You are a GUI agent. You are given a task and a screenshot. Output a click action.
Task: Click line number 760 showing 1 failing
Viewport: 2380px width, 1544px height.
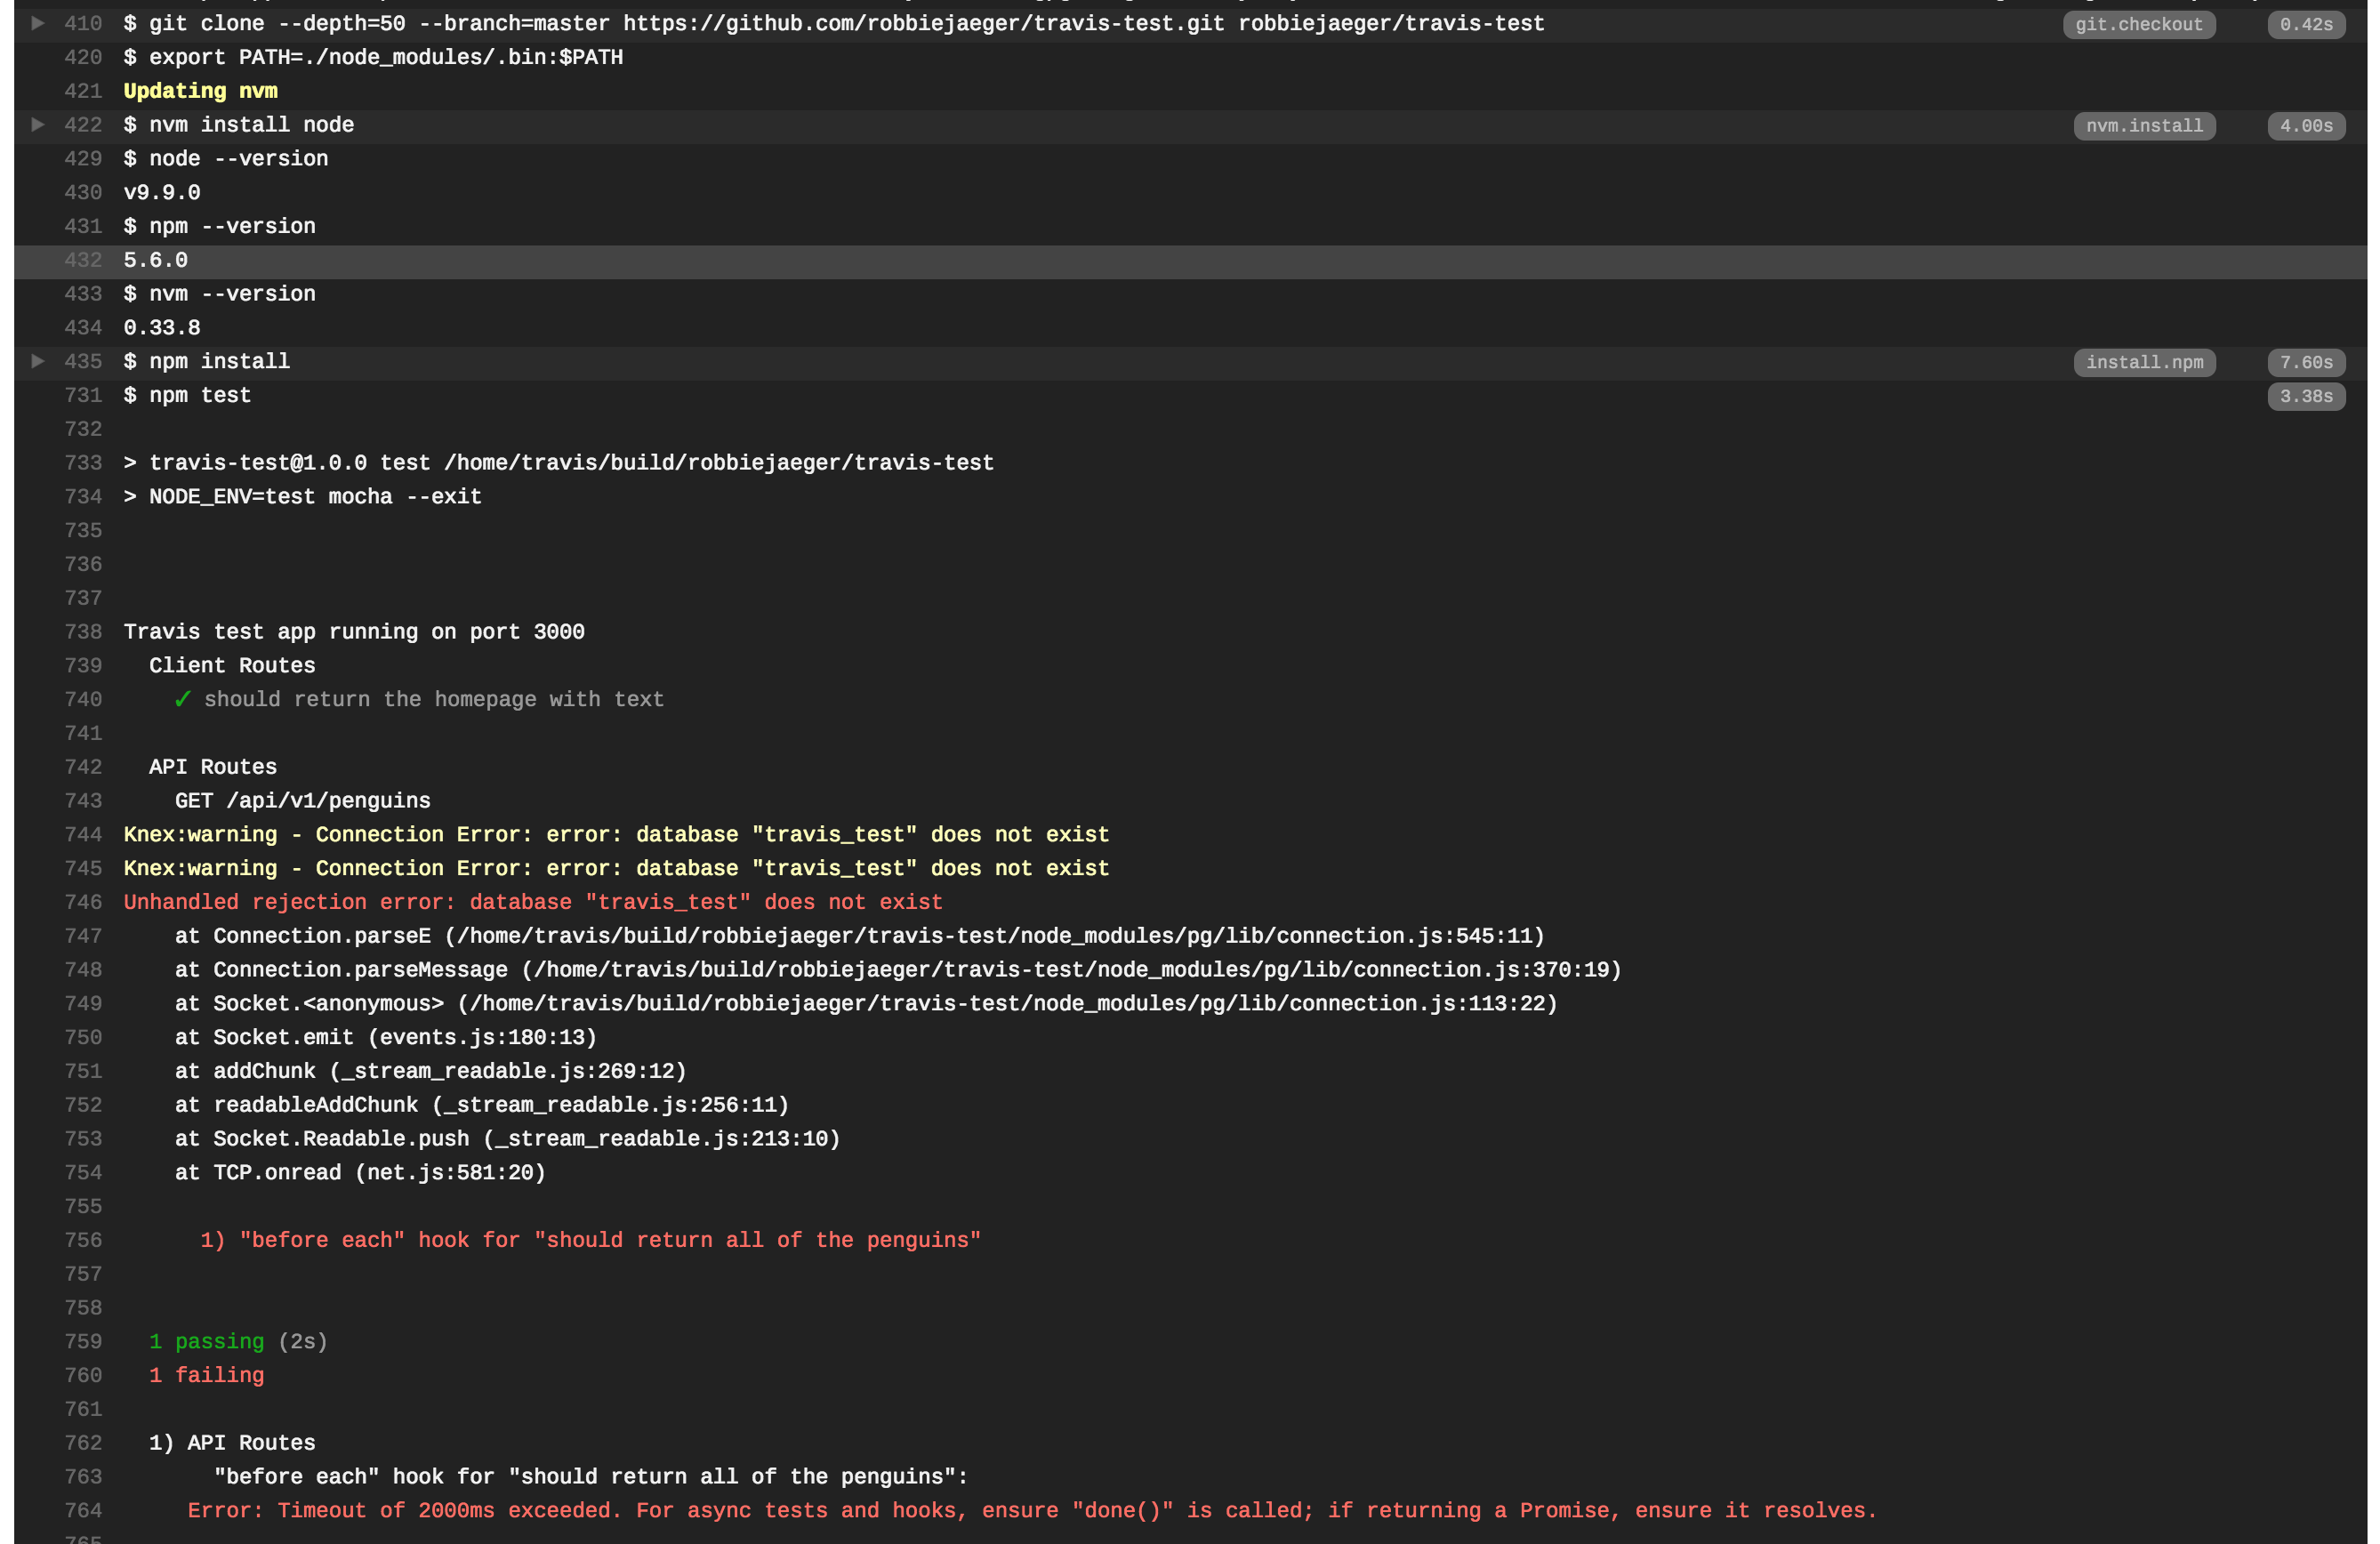[x=84, y=1375]
